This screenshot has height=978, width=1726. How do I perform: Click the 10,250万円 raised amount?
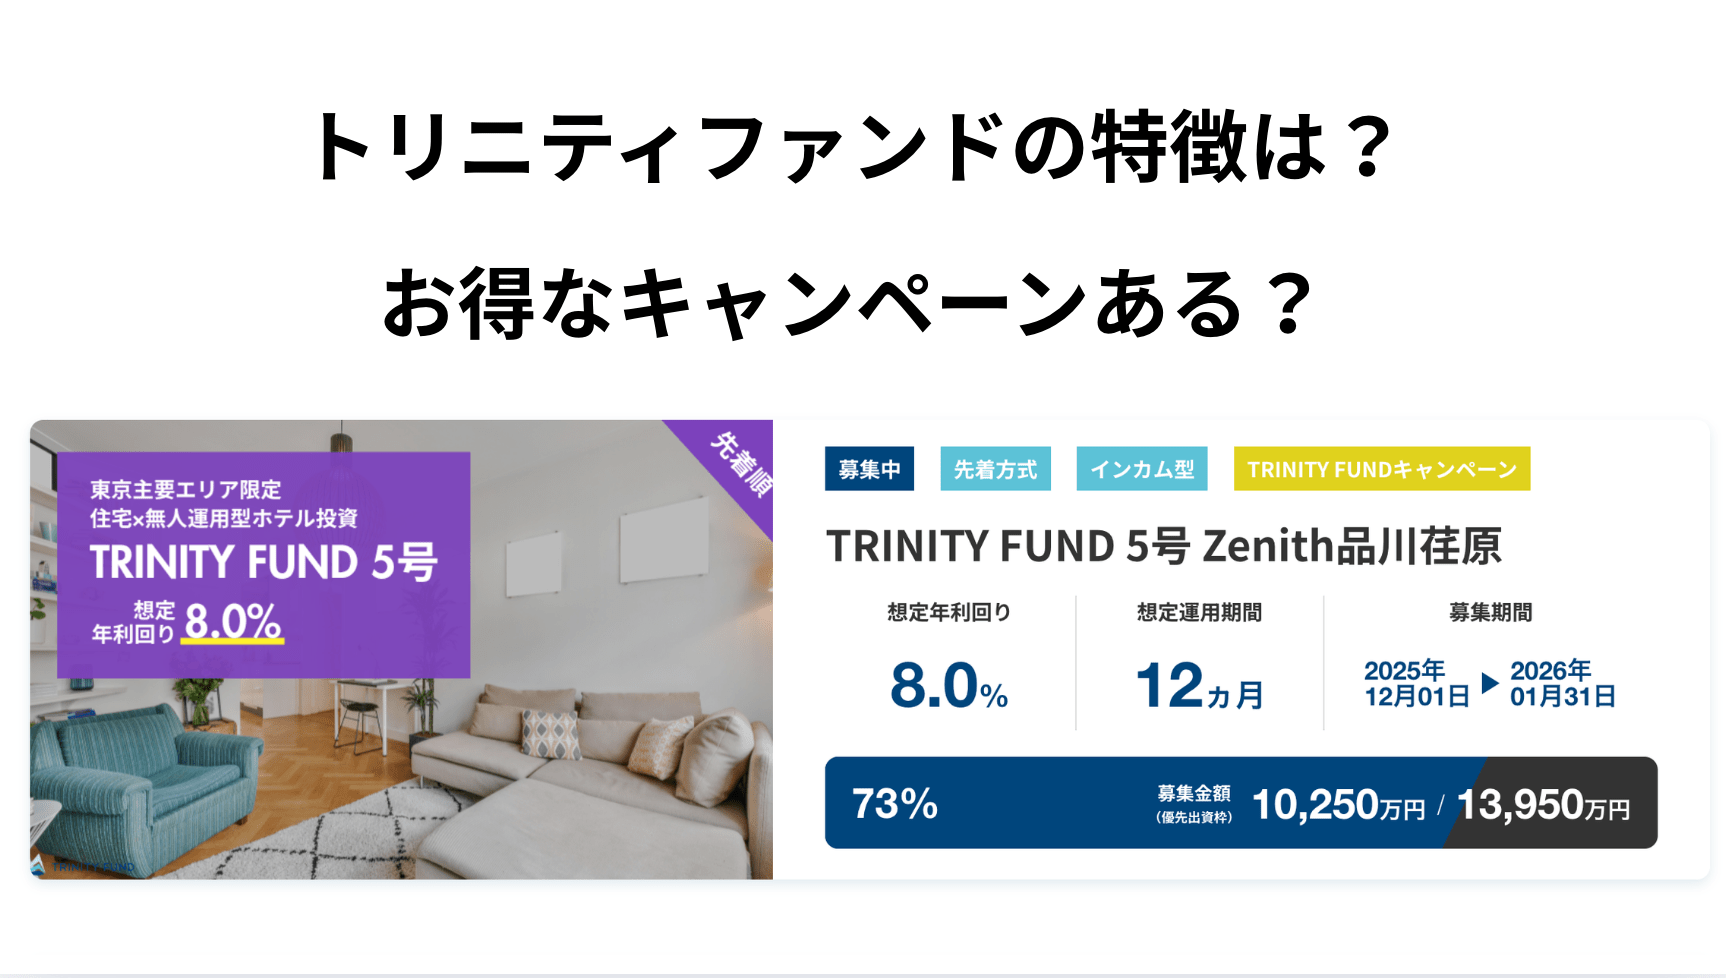click(x=1337, y=805)
